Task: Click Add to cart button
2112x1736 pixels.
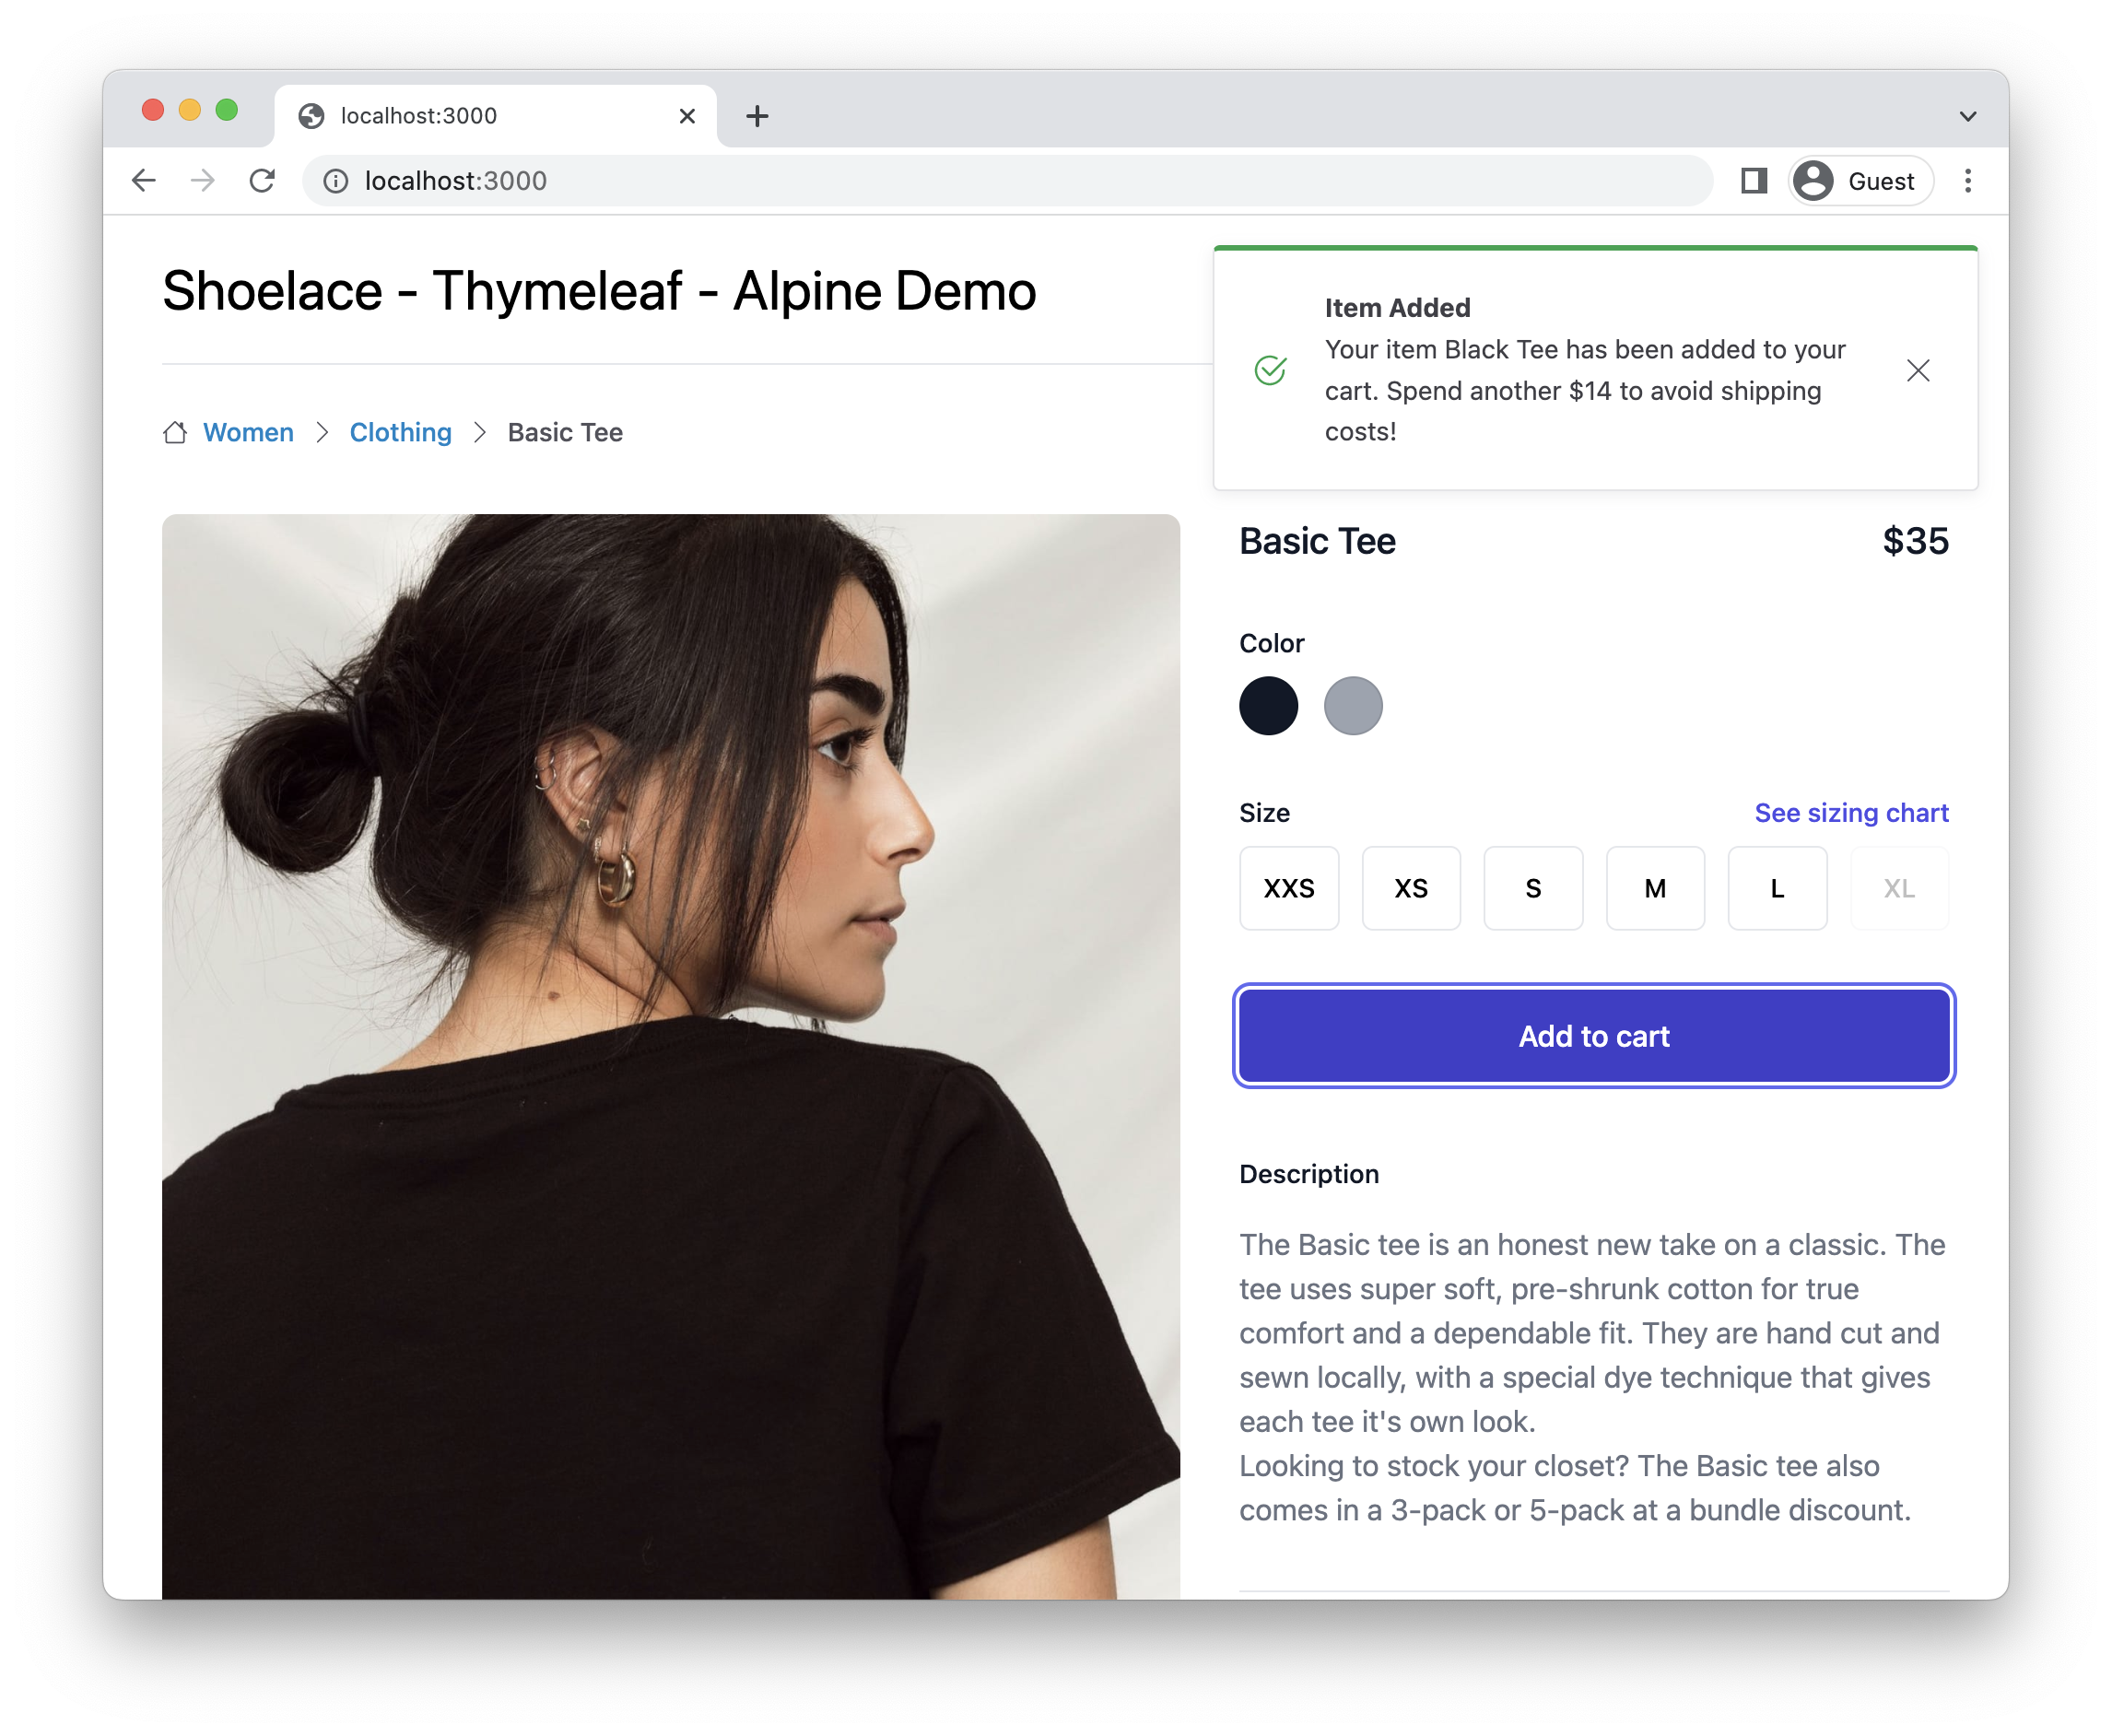Action: point(1593,1035)
